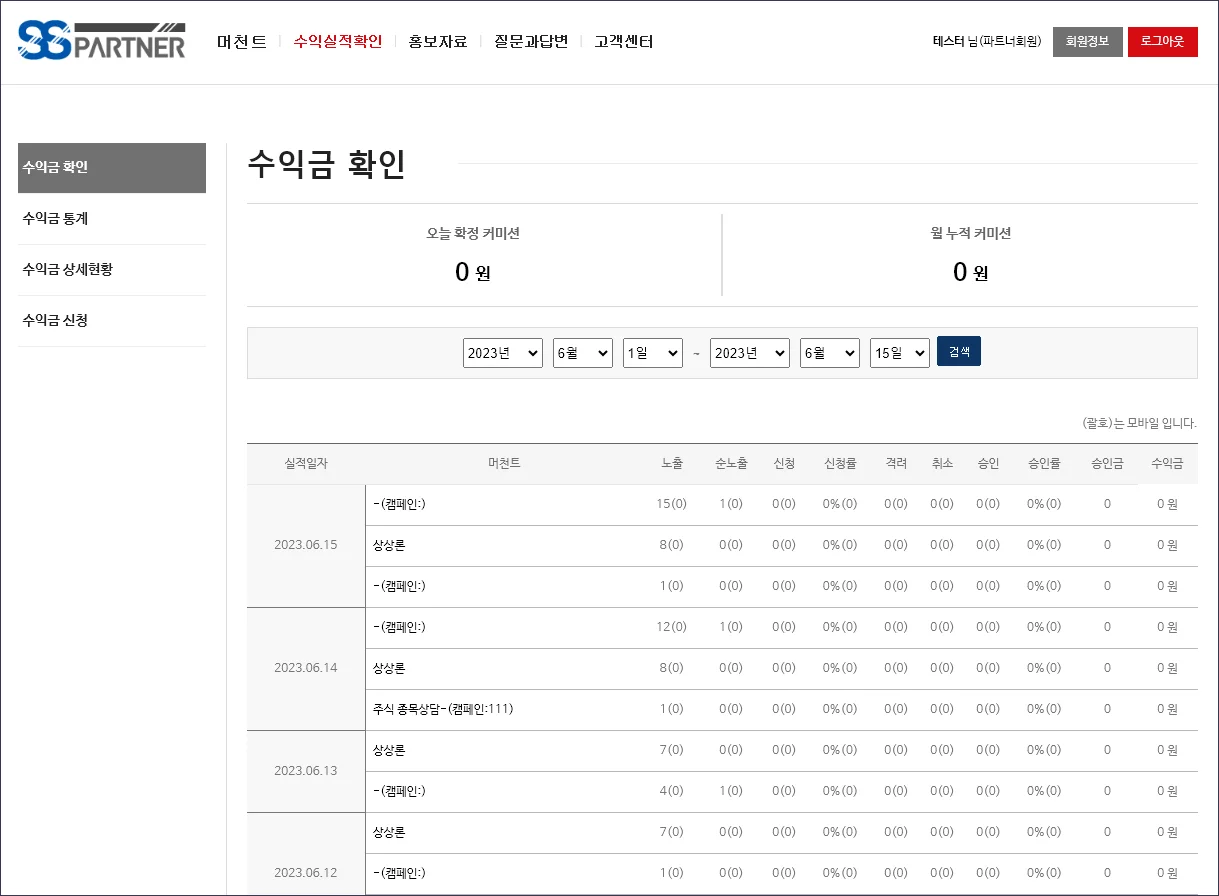Open the end month dropdown
Image resolution: width=1219 pixels, height=896 pixels.
click(830, 353)
